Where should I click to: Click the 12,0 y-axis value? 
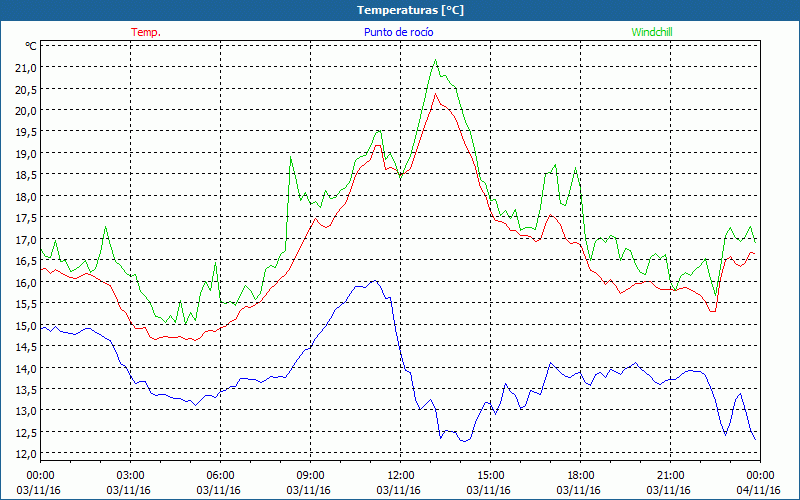click(27, 453)
